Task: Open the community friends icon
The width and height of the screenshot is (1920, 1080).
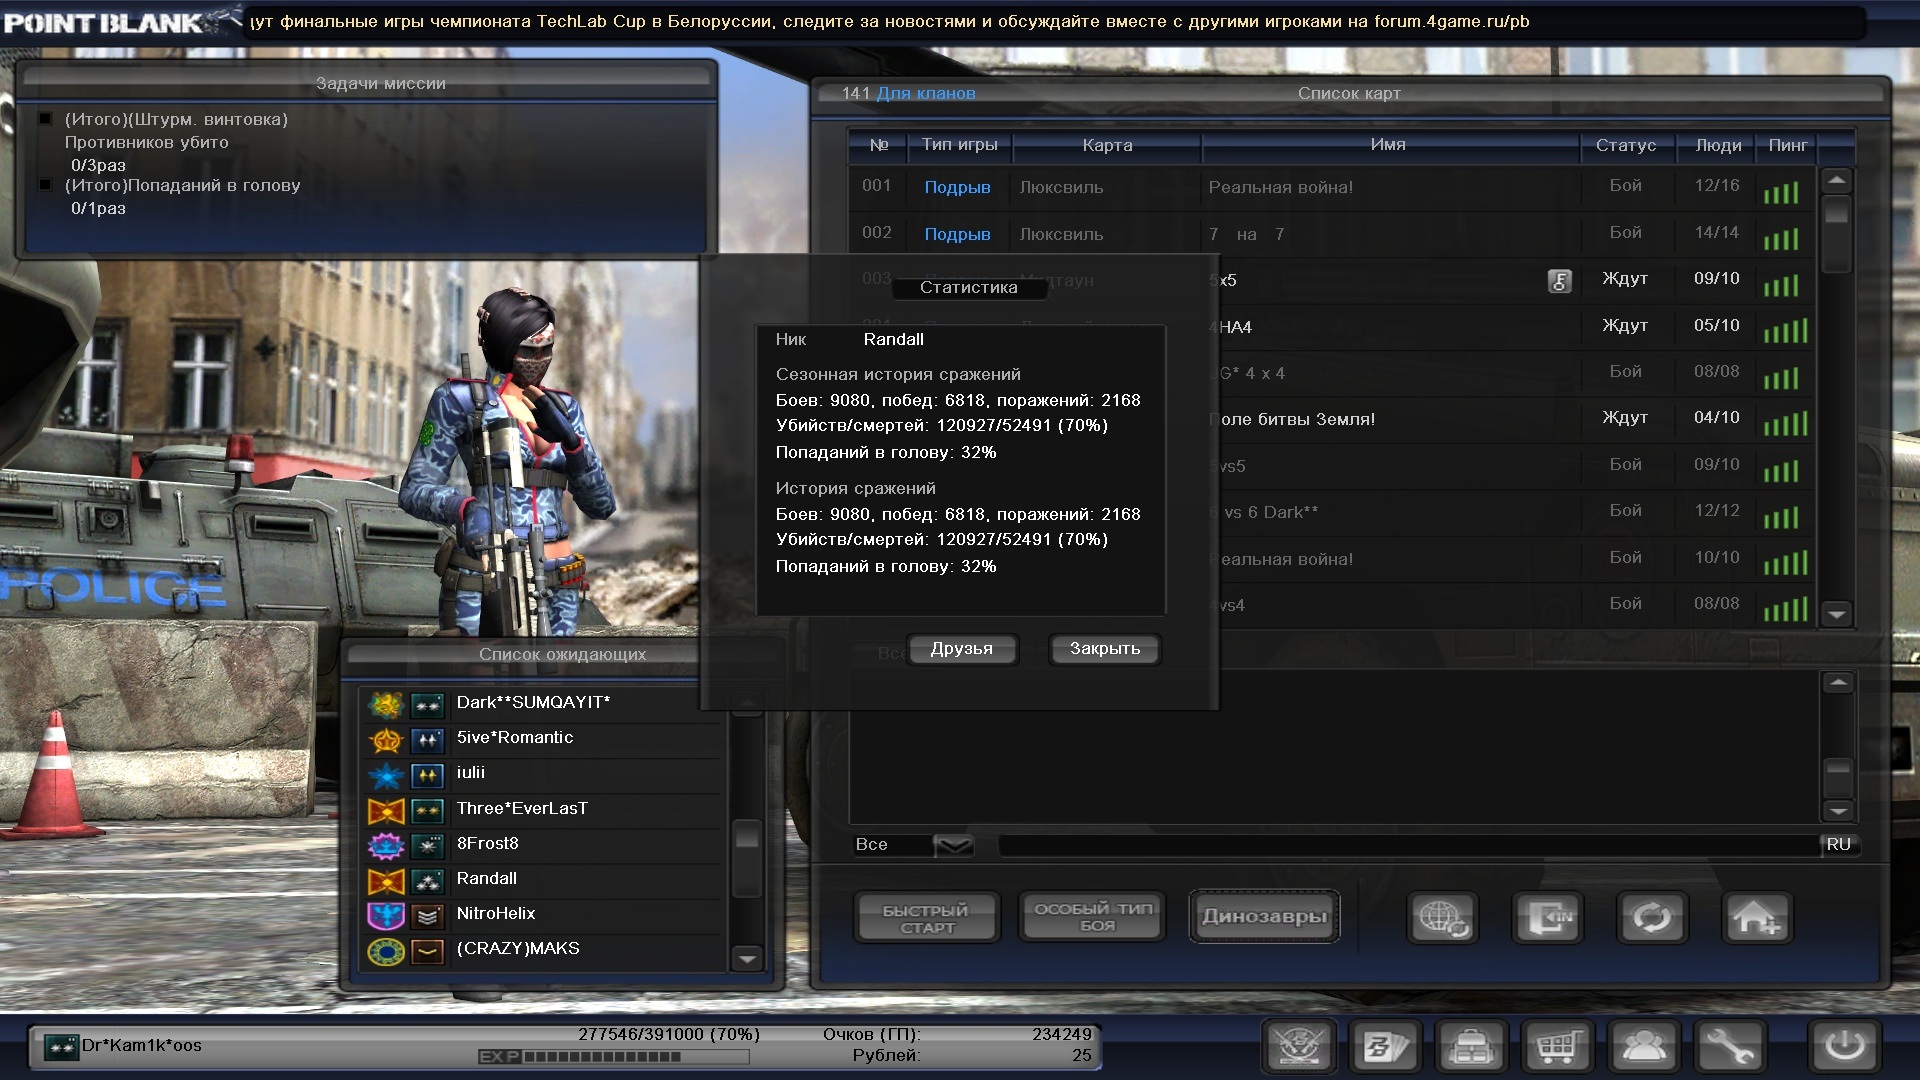Action: (1644, 1047)
